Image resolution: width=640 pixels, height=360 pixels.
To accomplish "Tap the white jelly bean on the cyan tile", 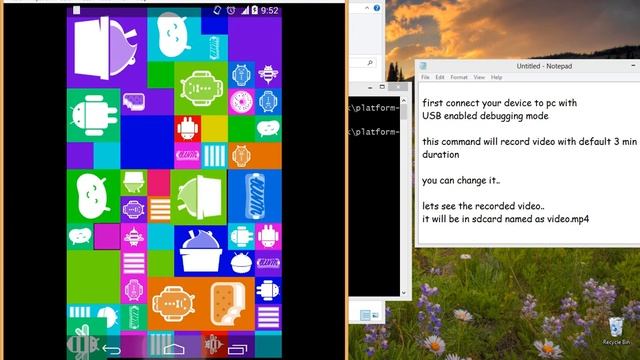I will click(x=173, y=36).
